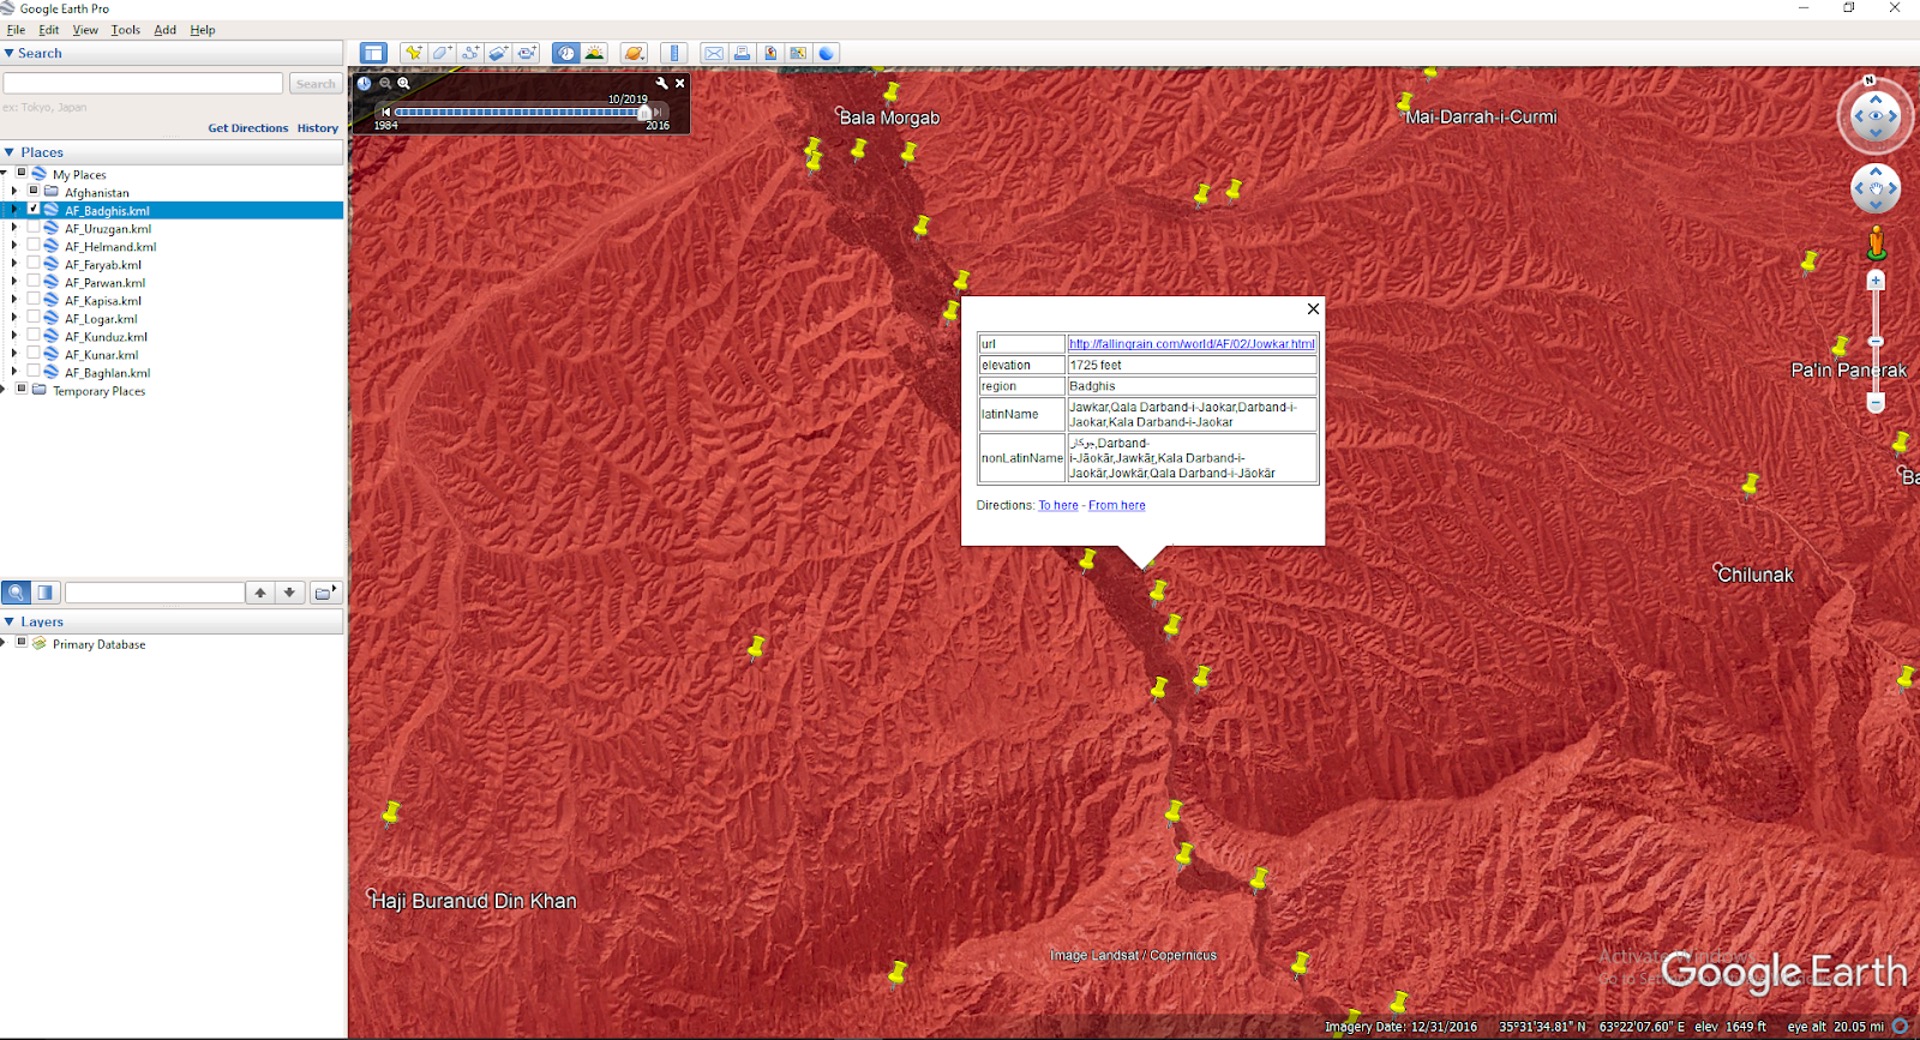The height and width of the screenshot is (1040, 1920).
Task: Show sunlight across the landscape
Action: point(595,53)
